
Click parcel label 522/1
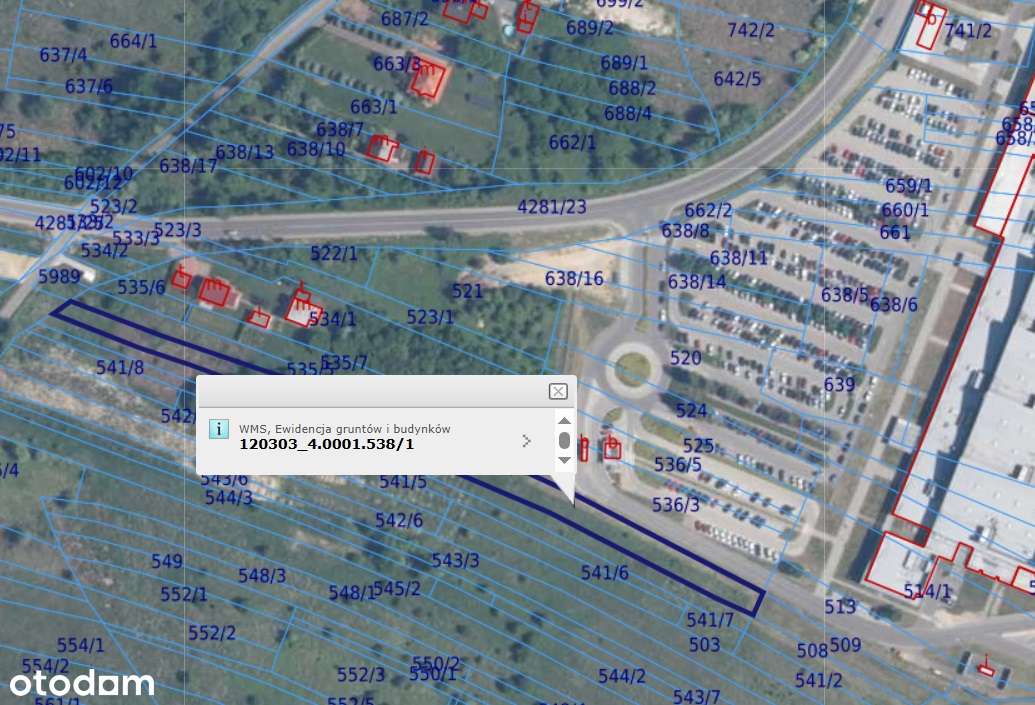tap(334, 253)
